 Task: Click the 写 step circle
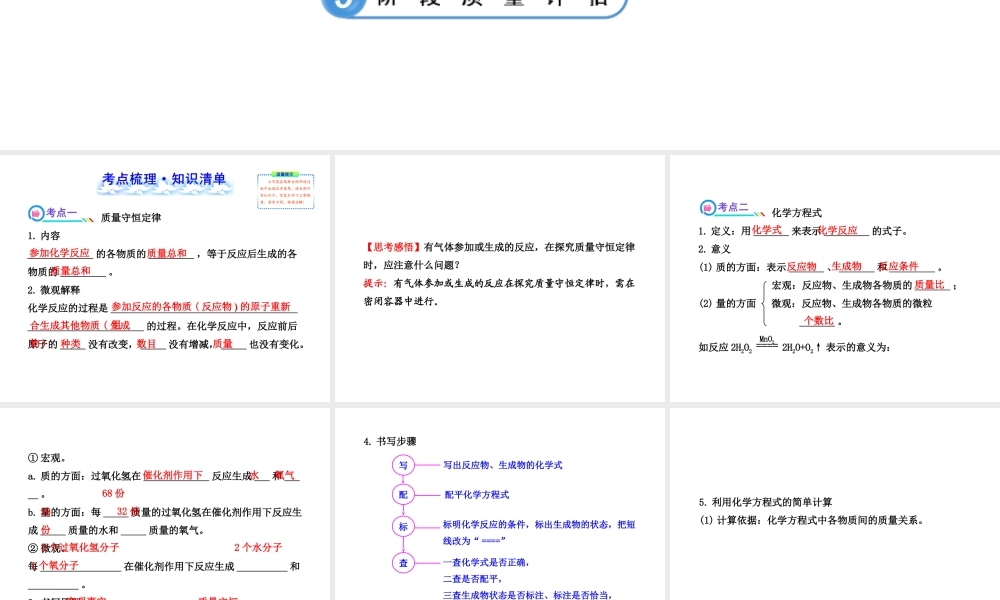(403, 465)
